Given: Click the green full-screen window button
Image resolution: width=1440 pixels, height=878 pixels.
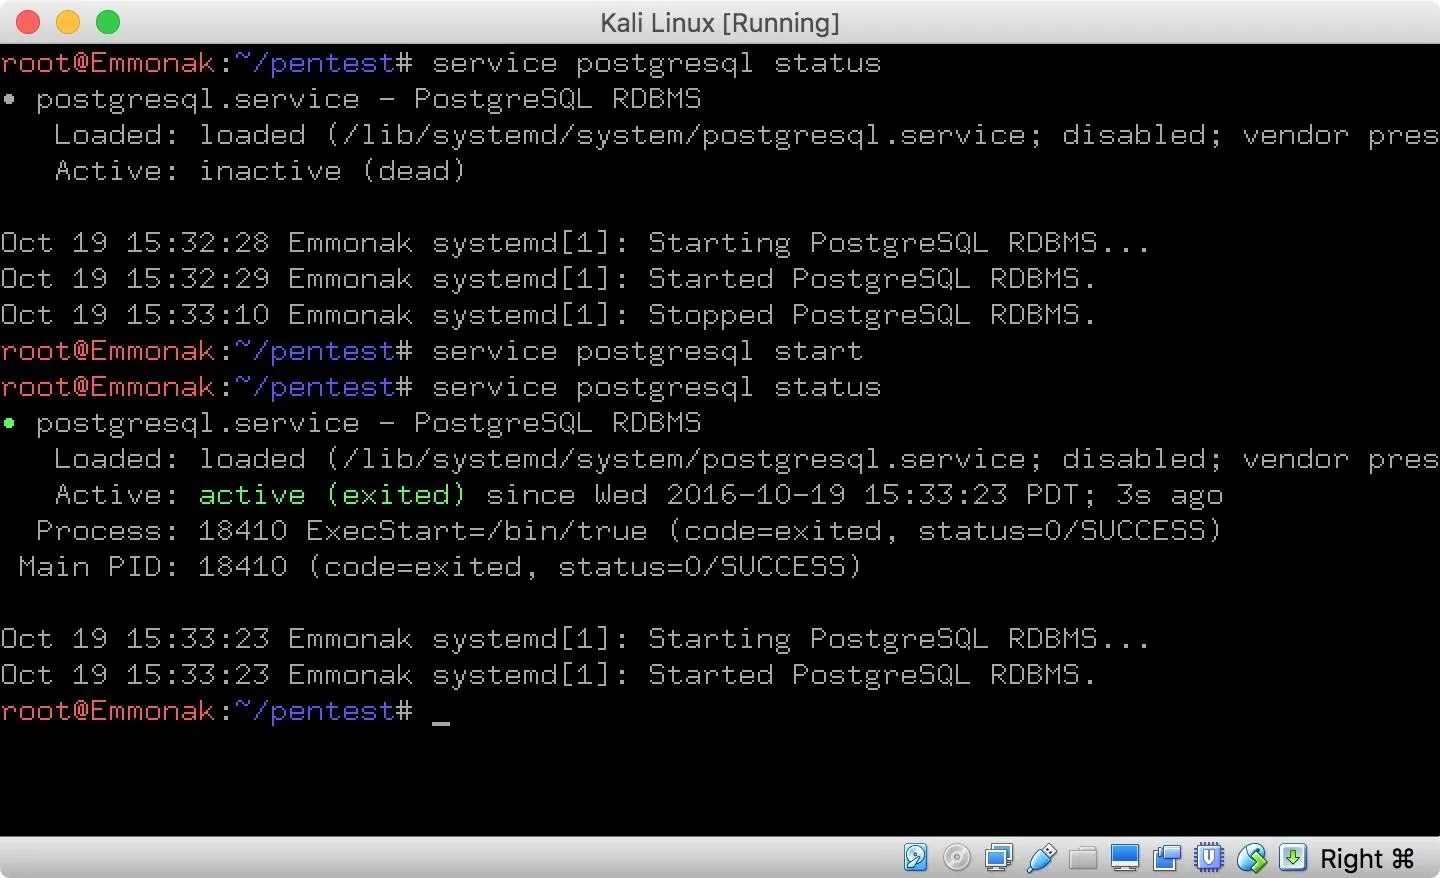Looking at the screenshot, I should click(x=108, y=22).
